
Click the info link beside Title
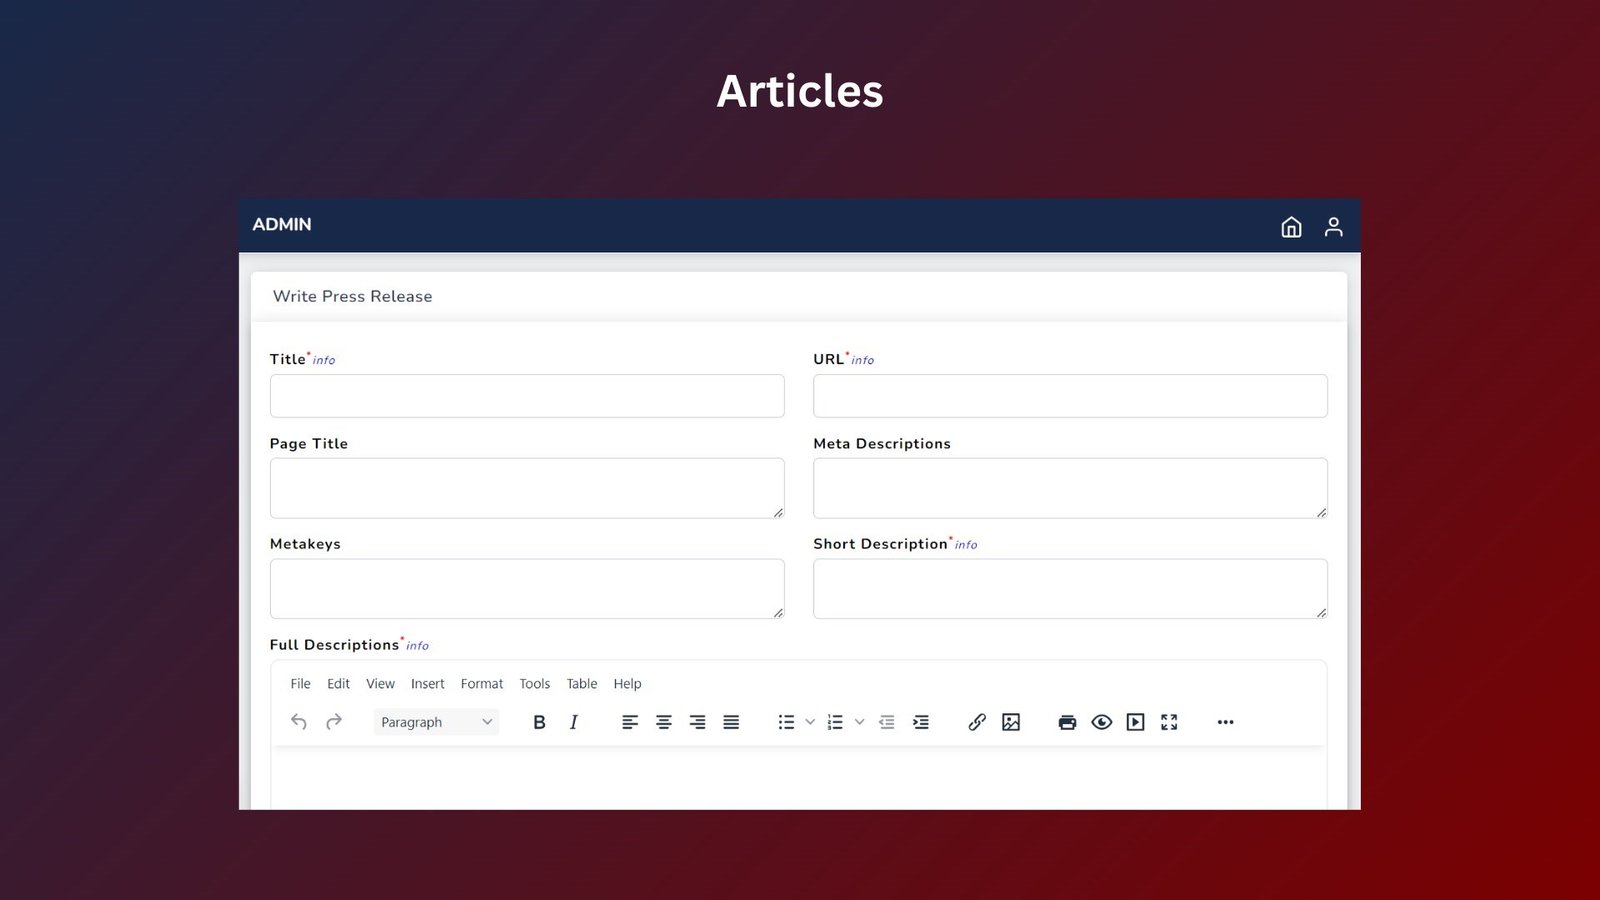pos(324,360)
